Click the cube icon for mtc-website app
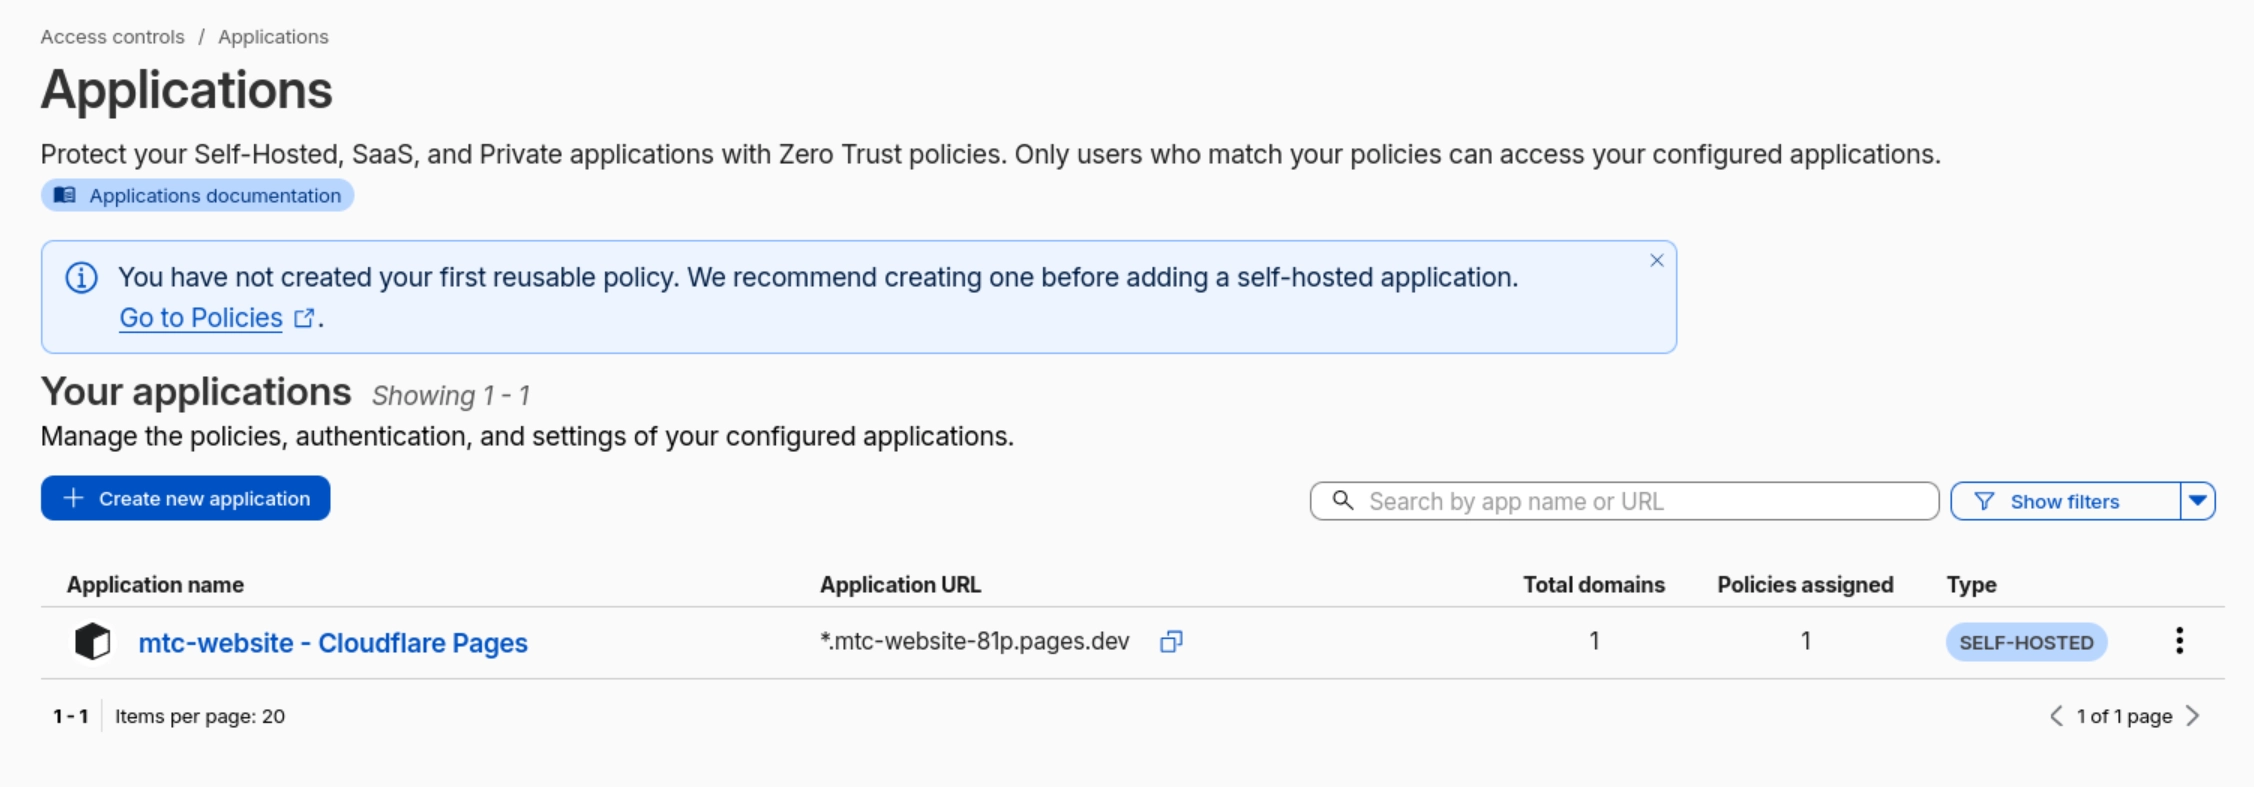Image resolution: width=2254 pixels, height=787 pixels. click(x=93, y=642)
